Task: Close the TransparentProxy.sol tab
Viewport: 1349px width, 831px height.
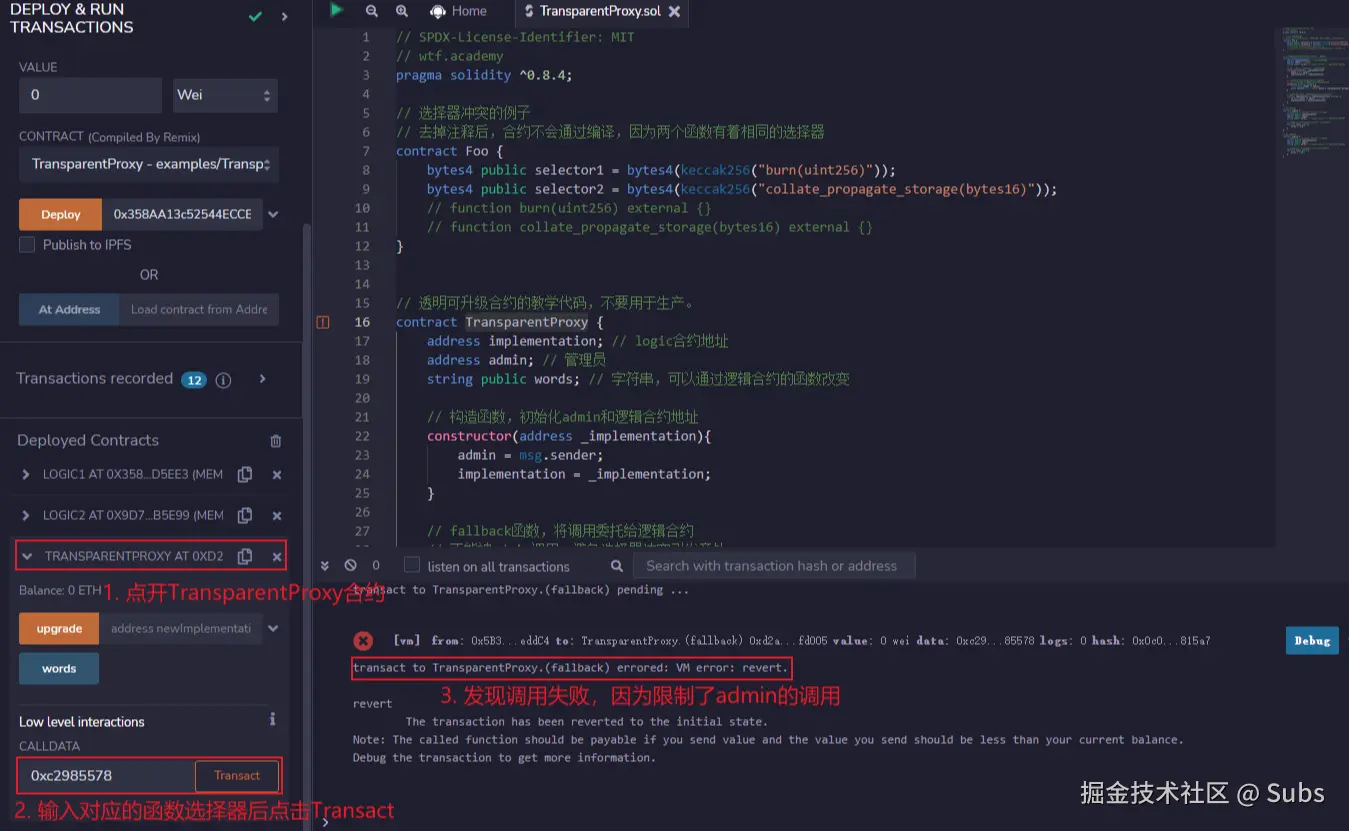Action: [675, 12]
